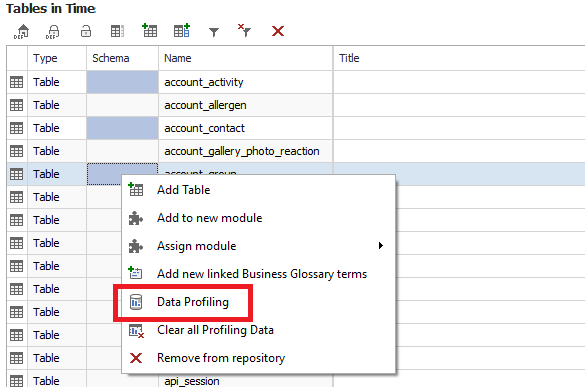The image size is (585, 387).
Task: Click the open padlock toolbar icon
Action: (86, 31)
